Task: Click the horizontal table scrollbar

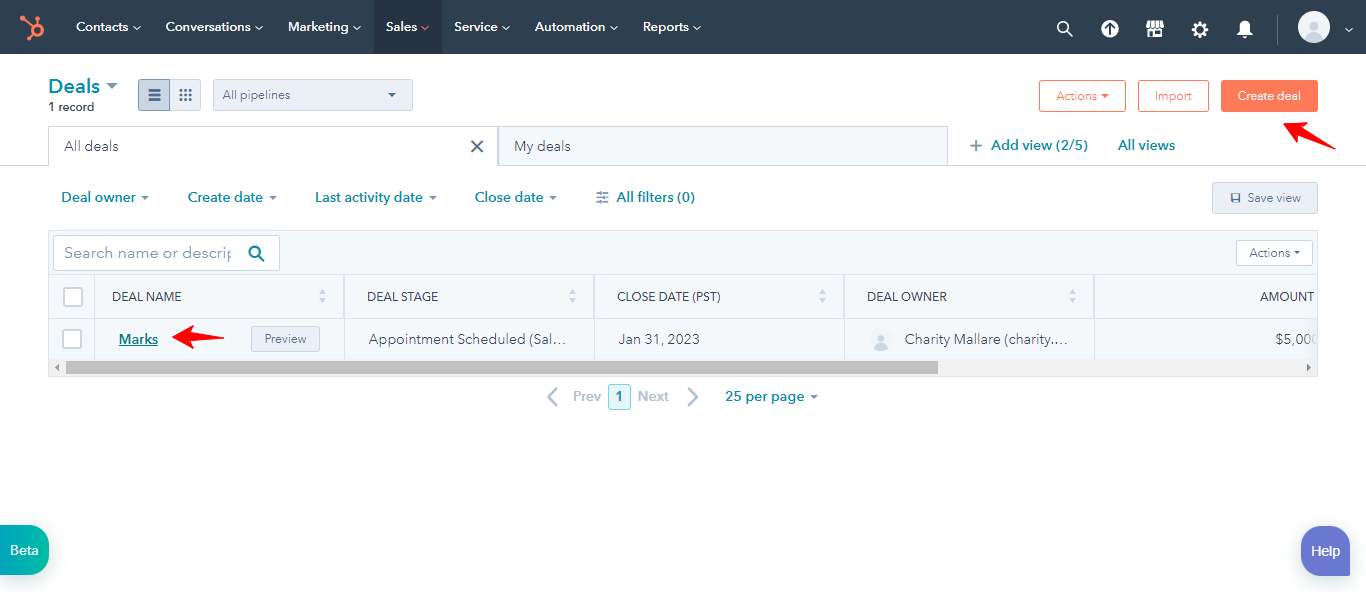Action: coord(502,367)
